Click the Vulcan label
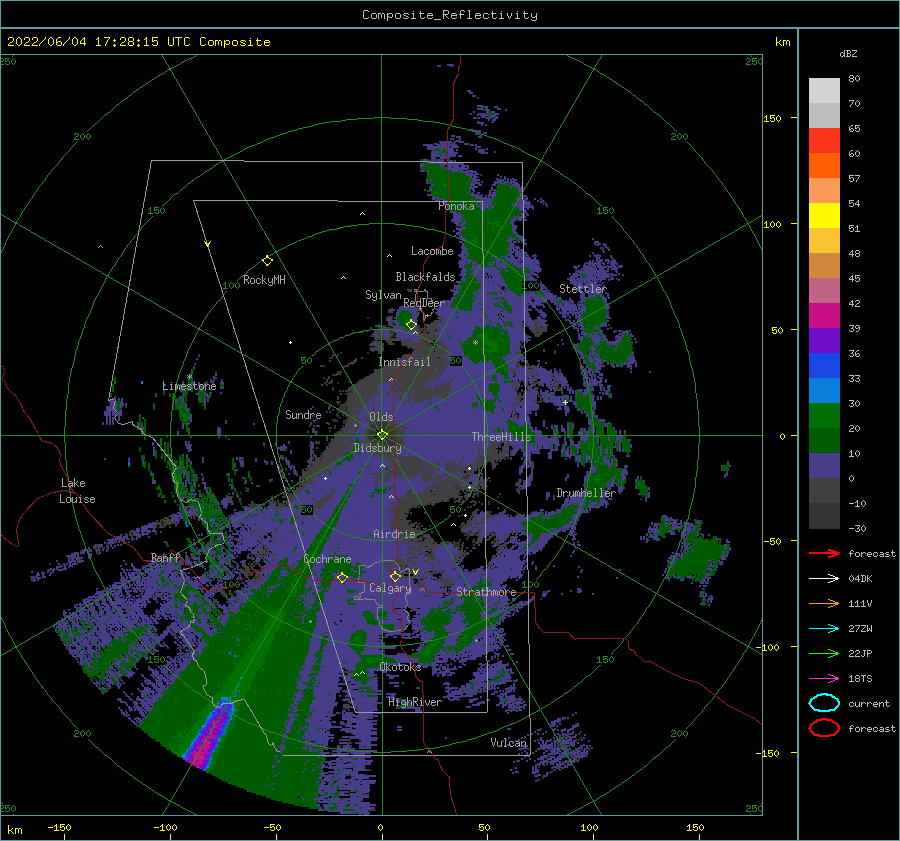 coord(509,743)
